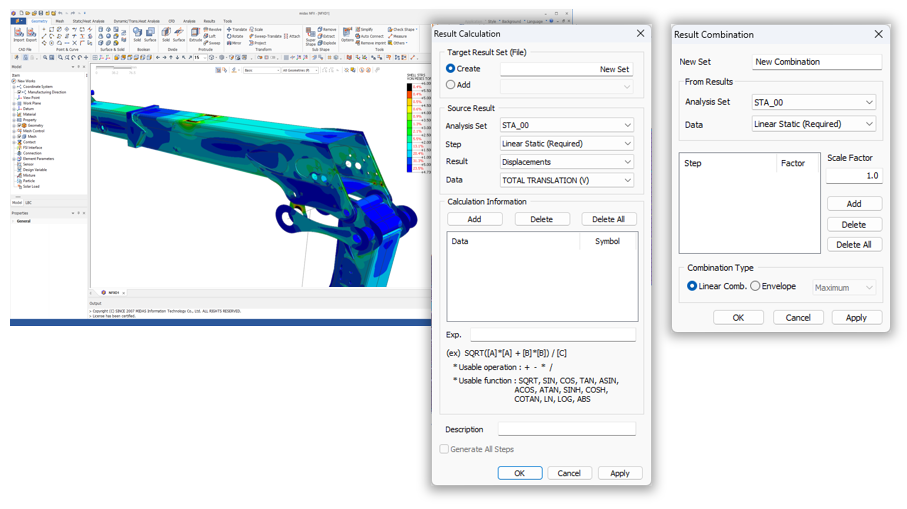
Task: Switch to the Mesh ribbon tab
Action: pos(60,21)
